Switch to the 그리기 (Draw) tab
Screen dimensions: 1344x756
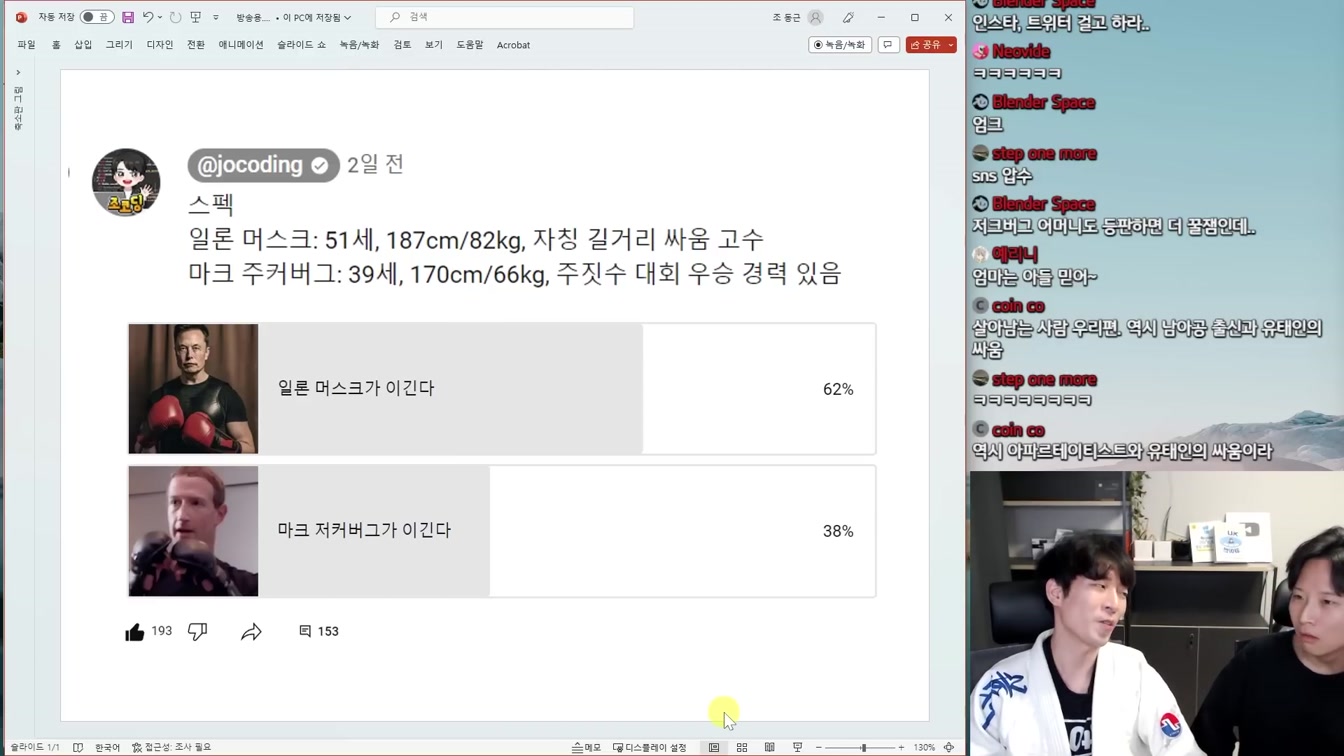pyautogui.click(x=119, y=45)
